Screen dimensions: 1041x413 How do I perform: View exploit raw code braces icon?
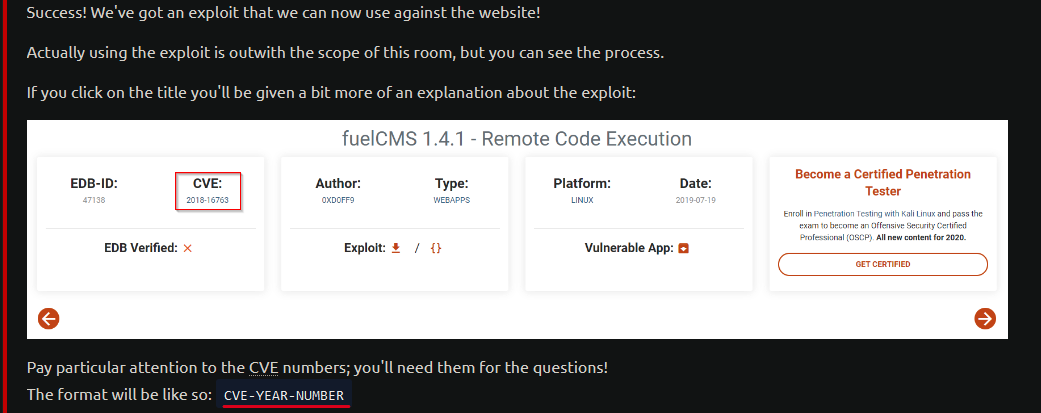click(x=436, y=248)
